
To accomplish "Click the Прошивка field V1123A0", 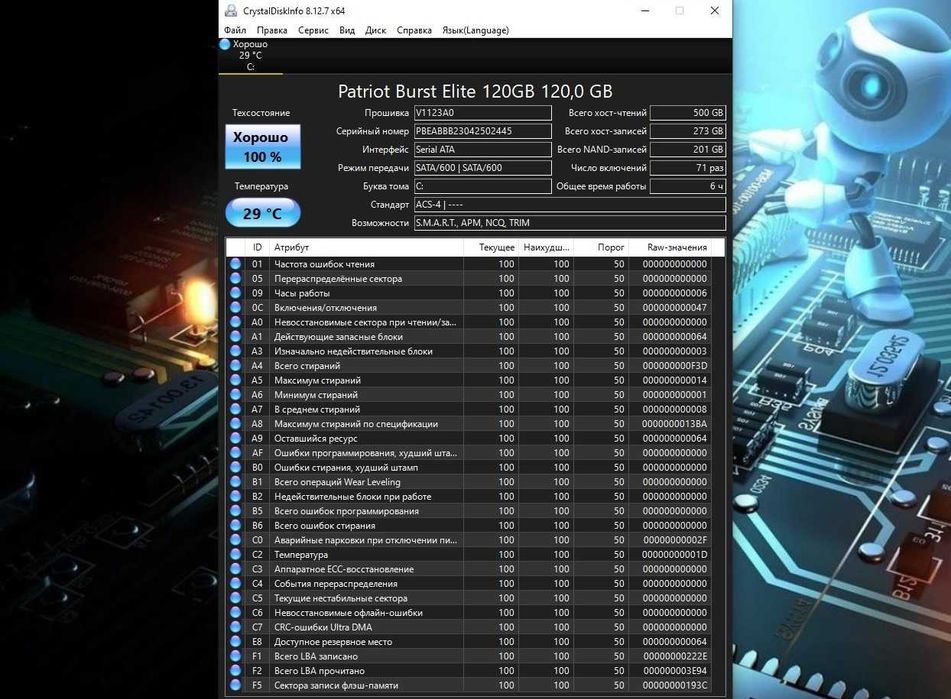I will (483, 113).
